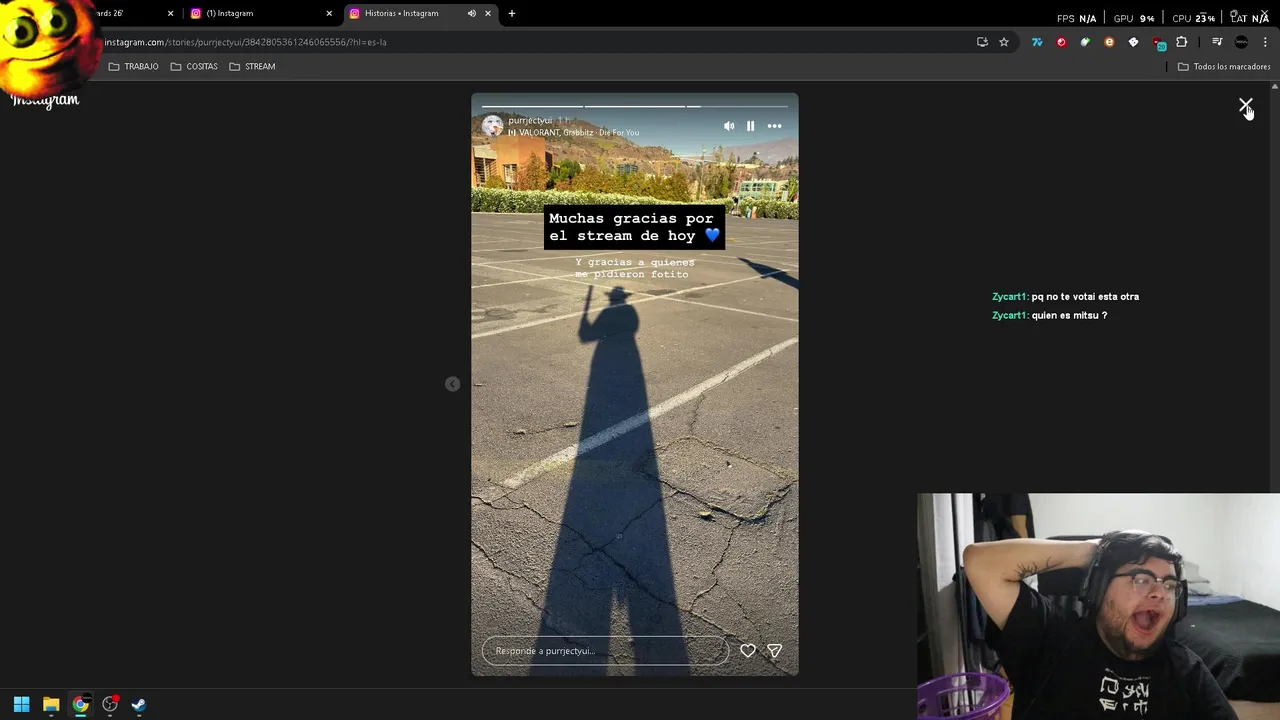Open the red circular browser extension
This screenshot has height=720, width=1280.
1061,42
